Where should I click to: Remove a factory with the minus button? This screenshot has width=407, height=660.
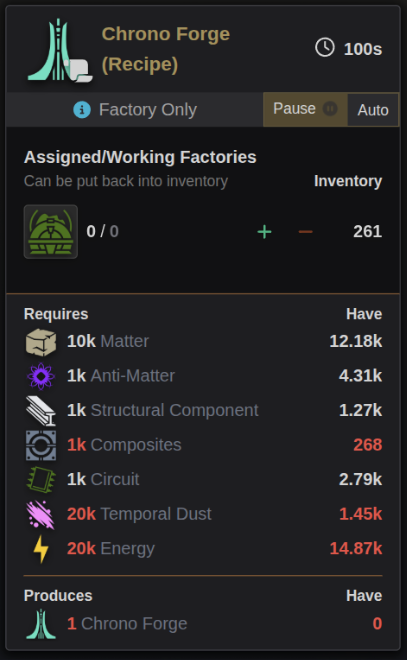tap(306, 232)
